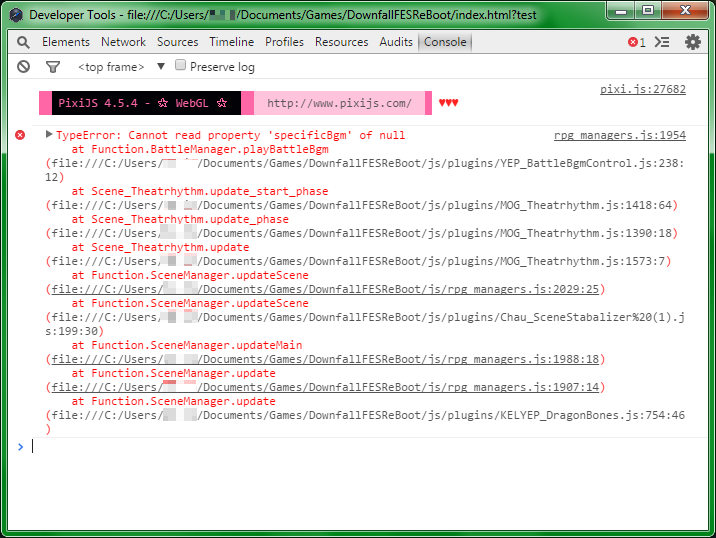Follow the rpg_managers.js:1907:14 link
The height and width of the screenshot is (538, 716).
325,387
